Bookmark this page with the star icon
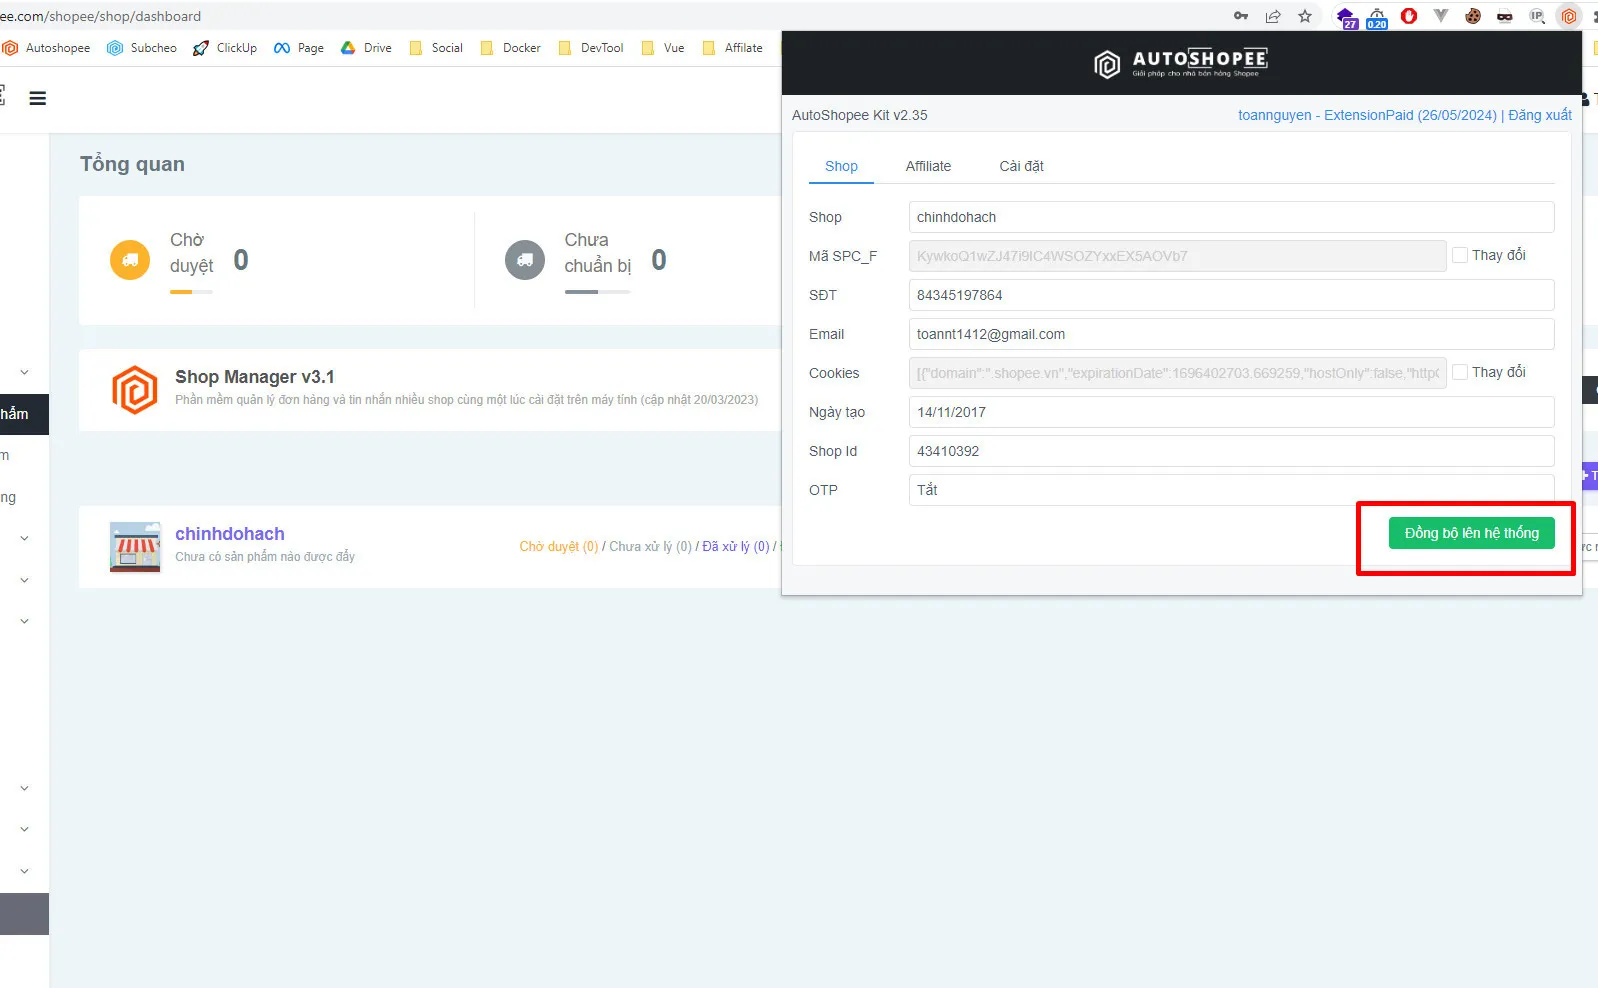Viewport: 1598px width, 988px height. (1305, 16)
